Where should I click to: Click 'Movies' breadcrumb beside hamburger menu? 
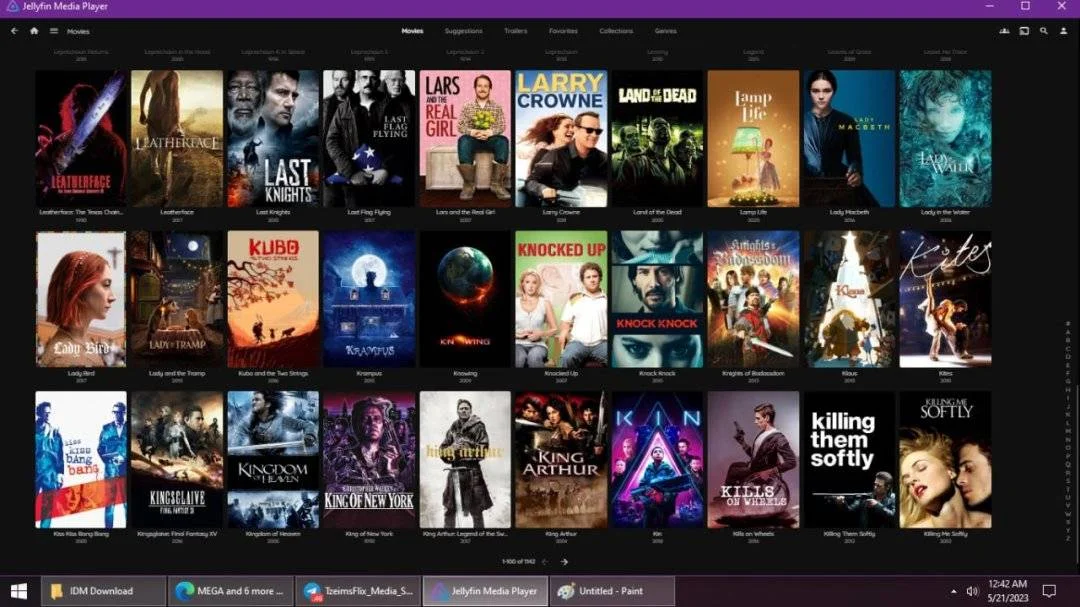click(78, 32)
